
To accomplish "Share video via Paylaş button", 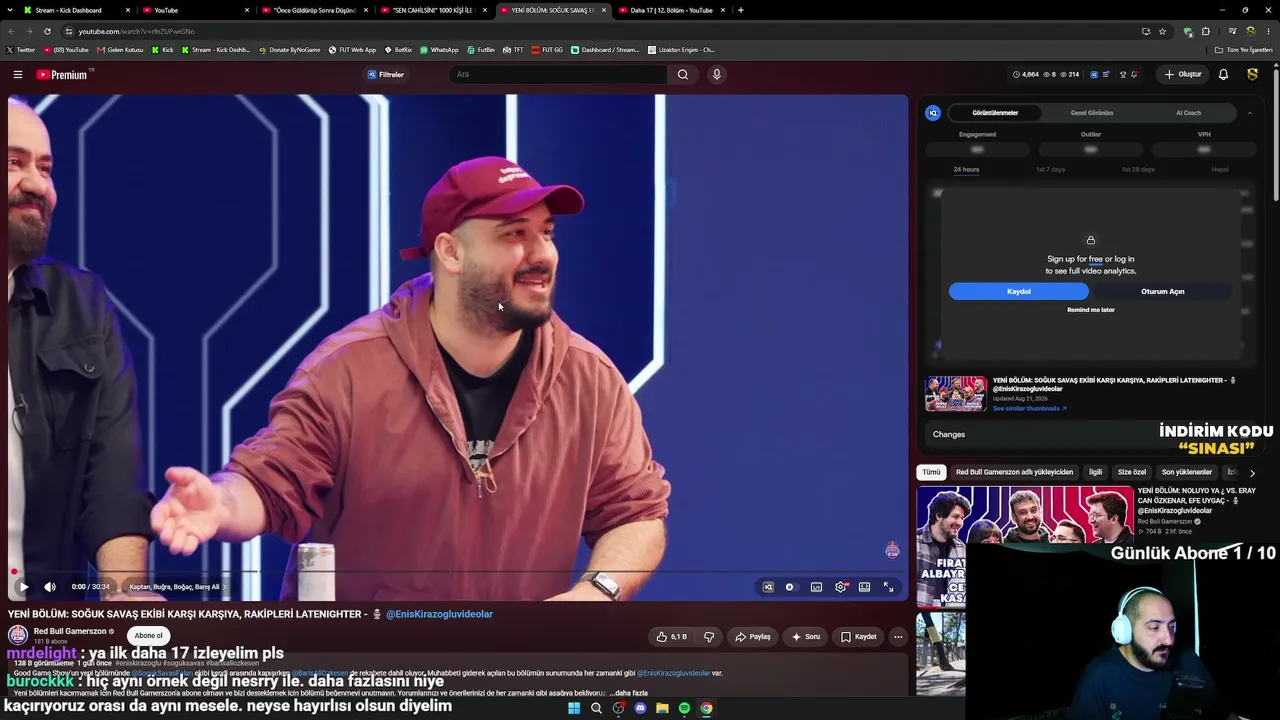I will click(x=753, y=636).
